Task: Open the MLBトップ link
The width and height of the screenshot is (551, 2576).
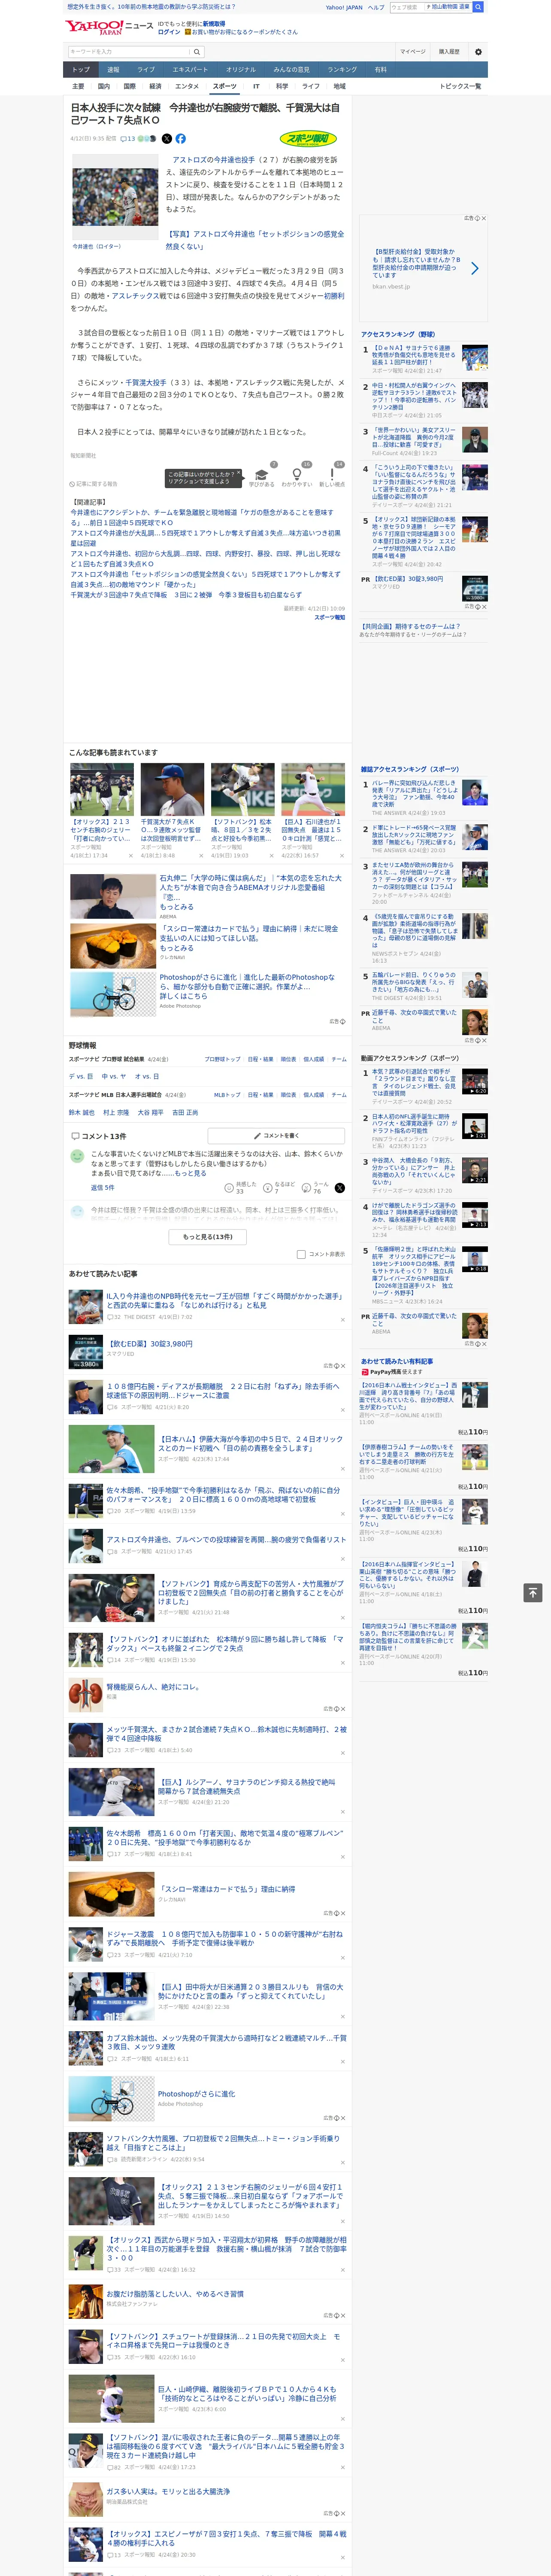Action: click(227, 1094)
